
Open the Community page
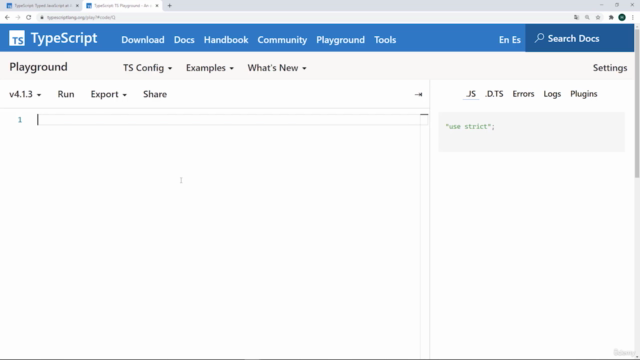pos(282,40)
